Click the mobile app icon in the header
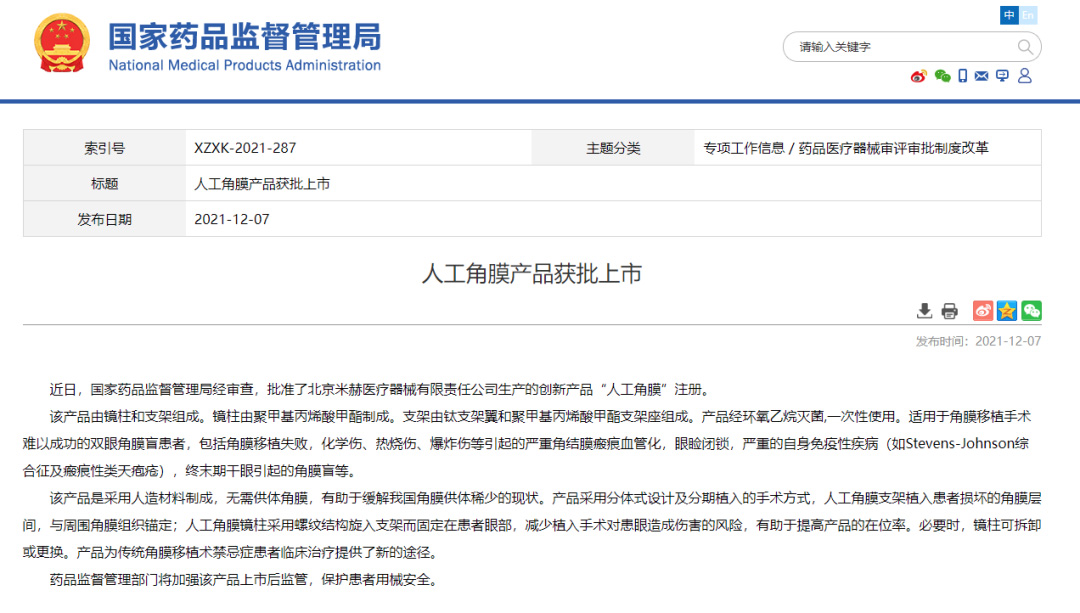 click(961, 75)
